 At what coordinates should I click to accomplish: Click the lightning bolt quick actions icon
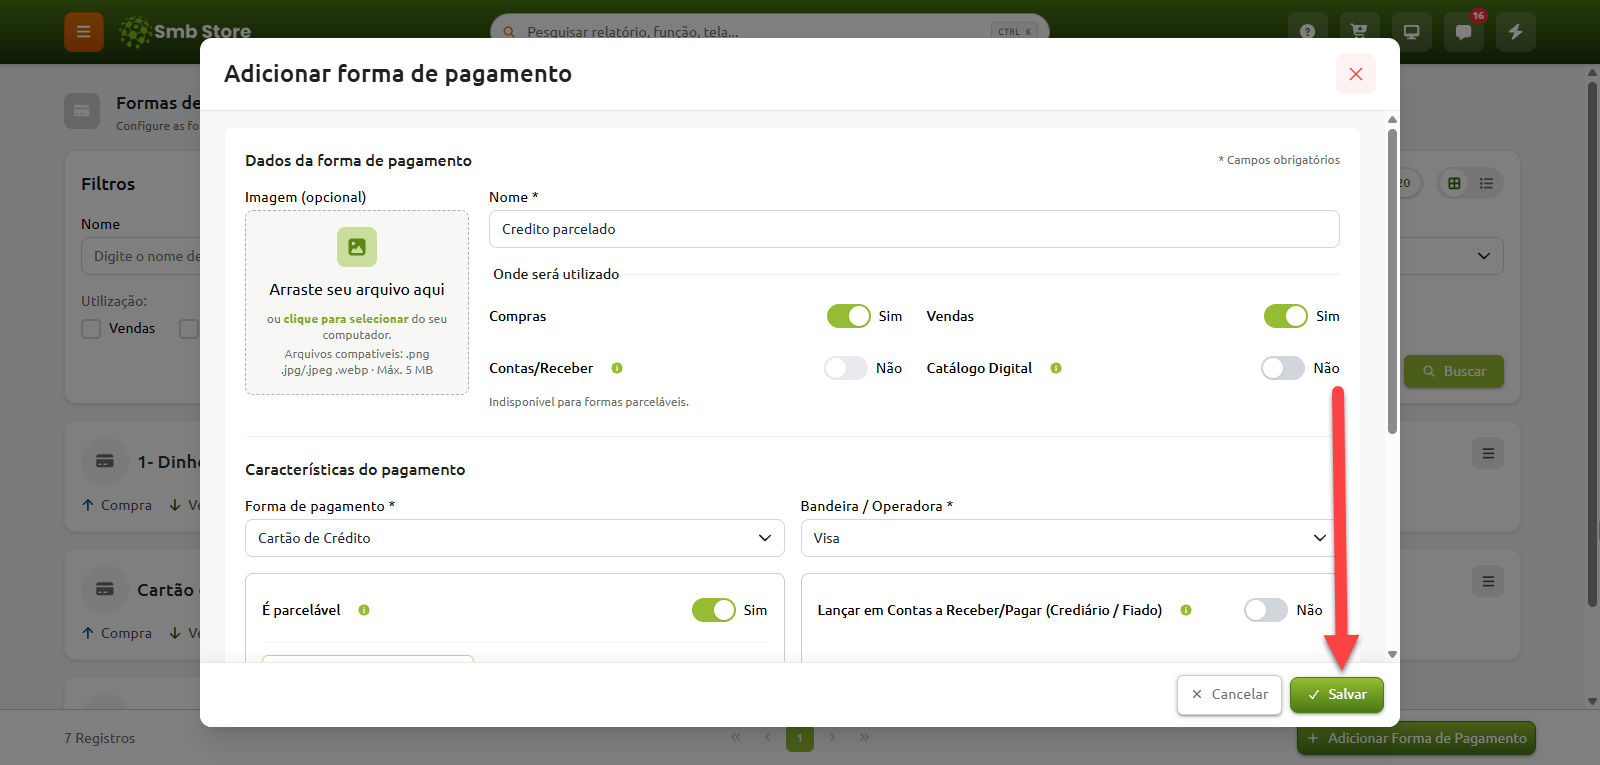[x=1515, y=31]
